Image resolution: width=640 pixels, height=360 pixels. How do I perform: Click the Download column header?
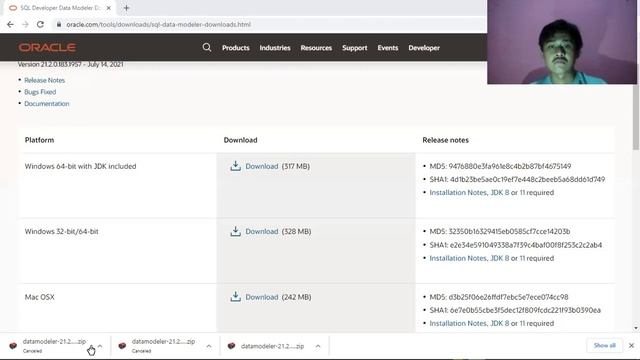point(240,140)
